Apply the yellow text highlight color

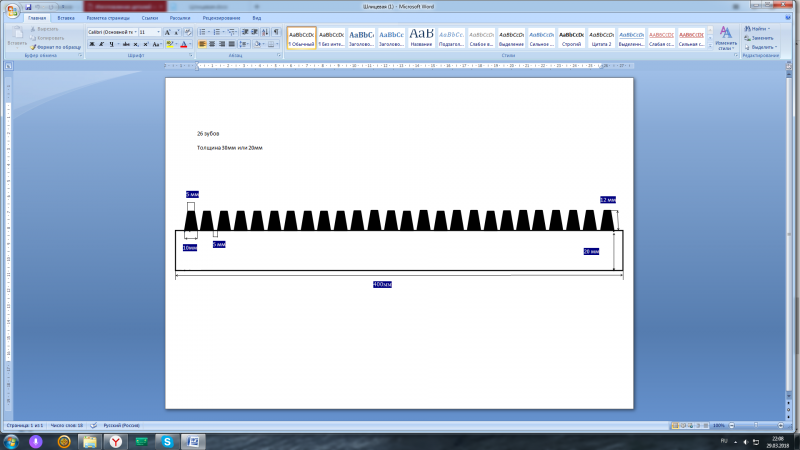[169, 44]
